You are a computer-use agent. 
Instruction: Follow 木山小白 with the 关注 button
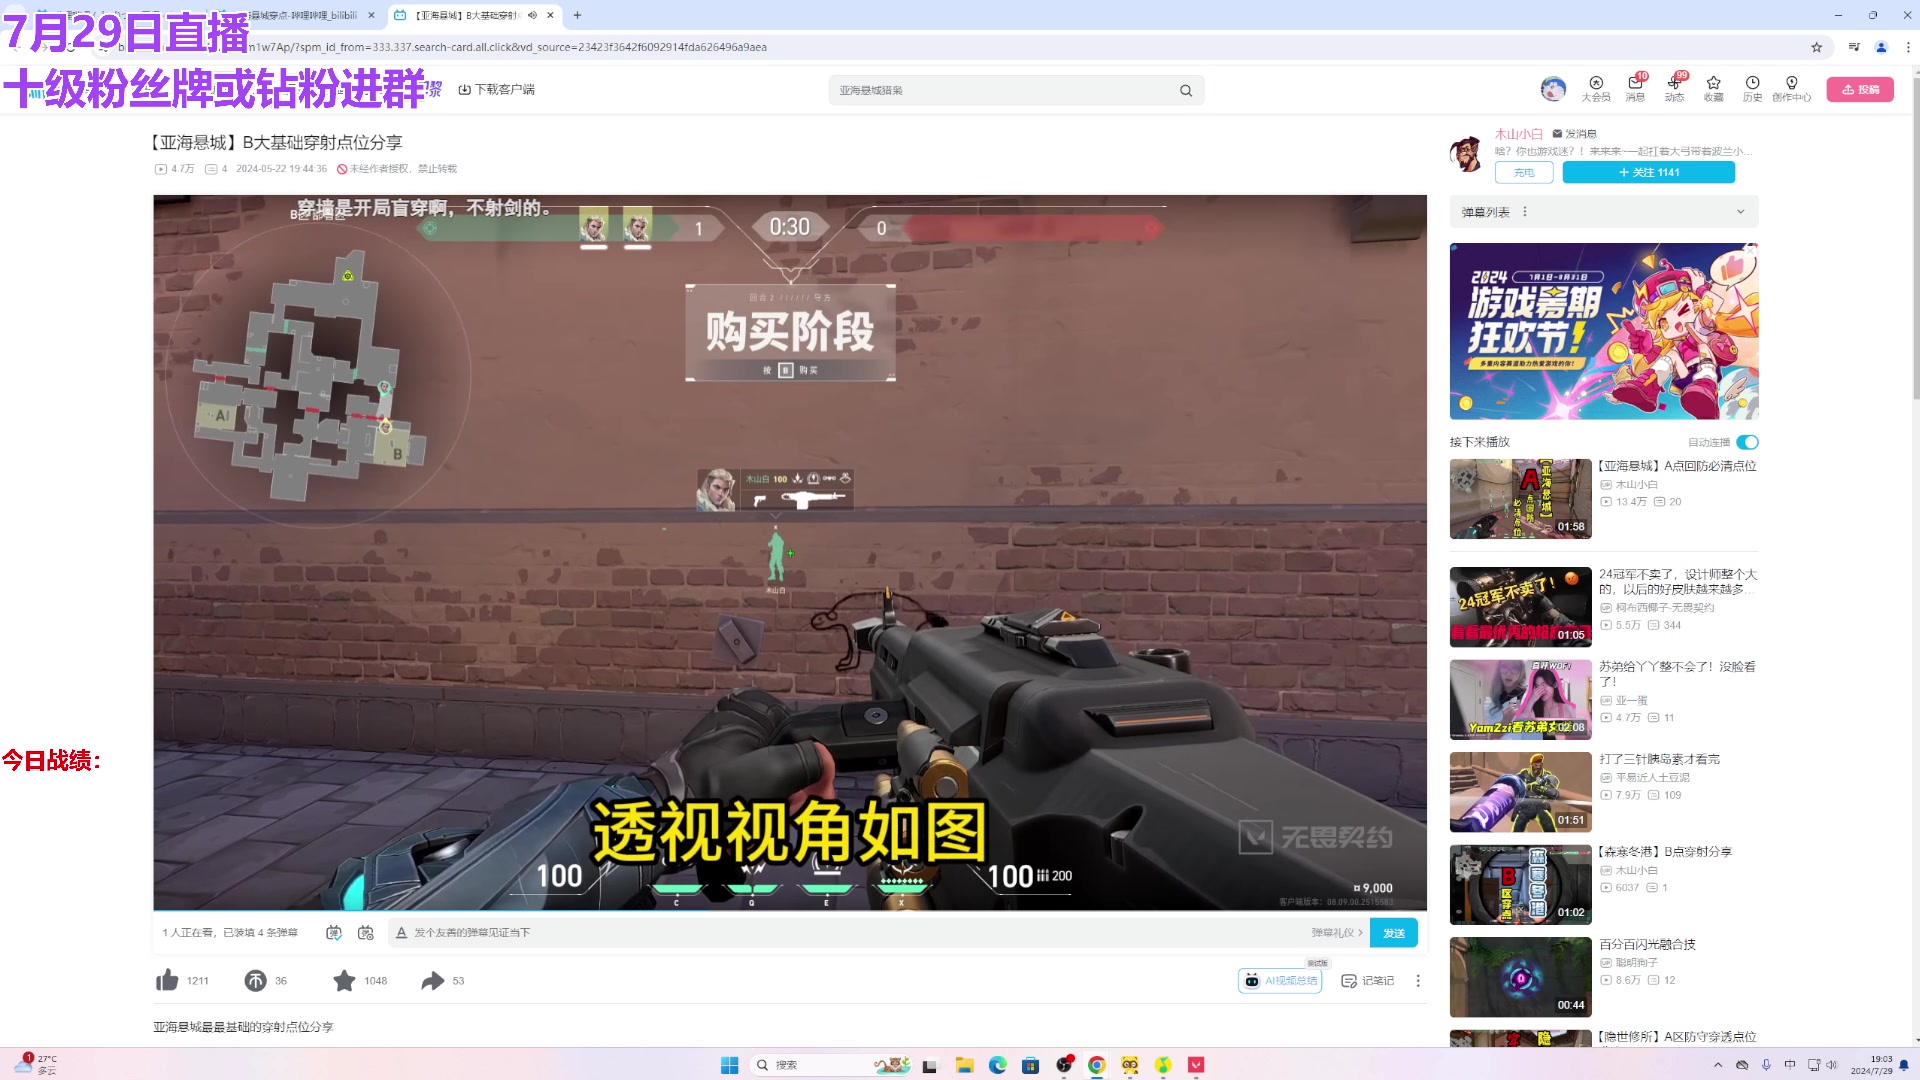point(1648,172)
